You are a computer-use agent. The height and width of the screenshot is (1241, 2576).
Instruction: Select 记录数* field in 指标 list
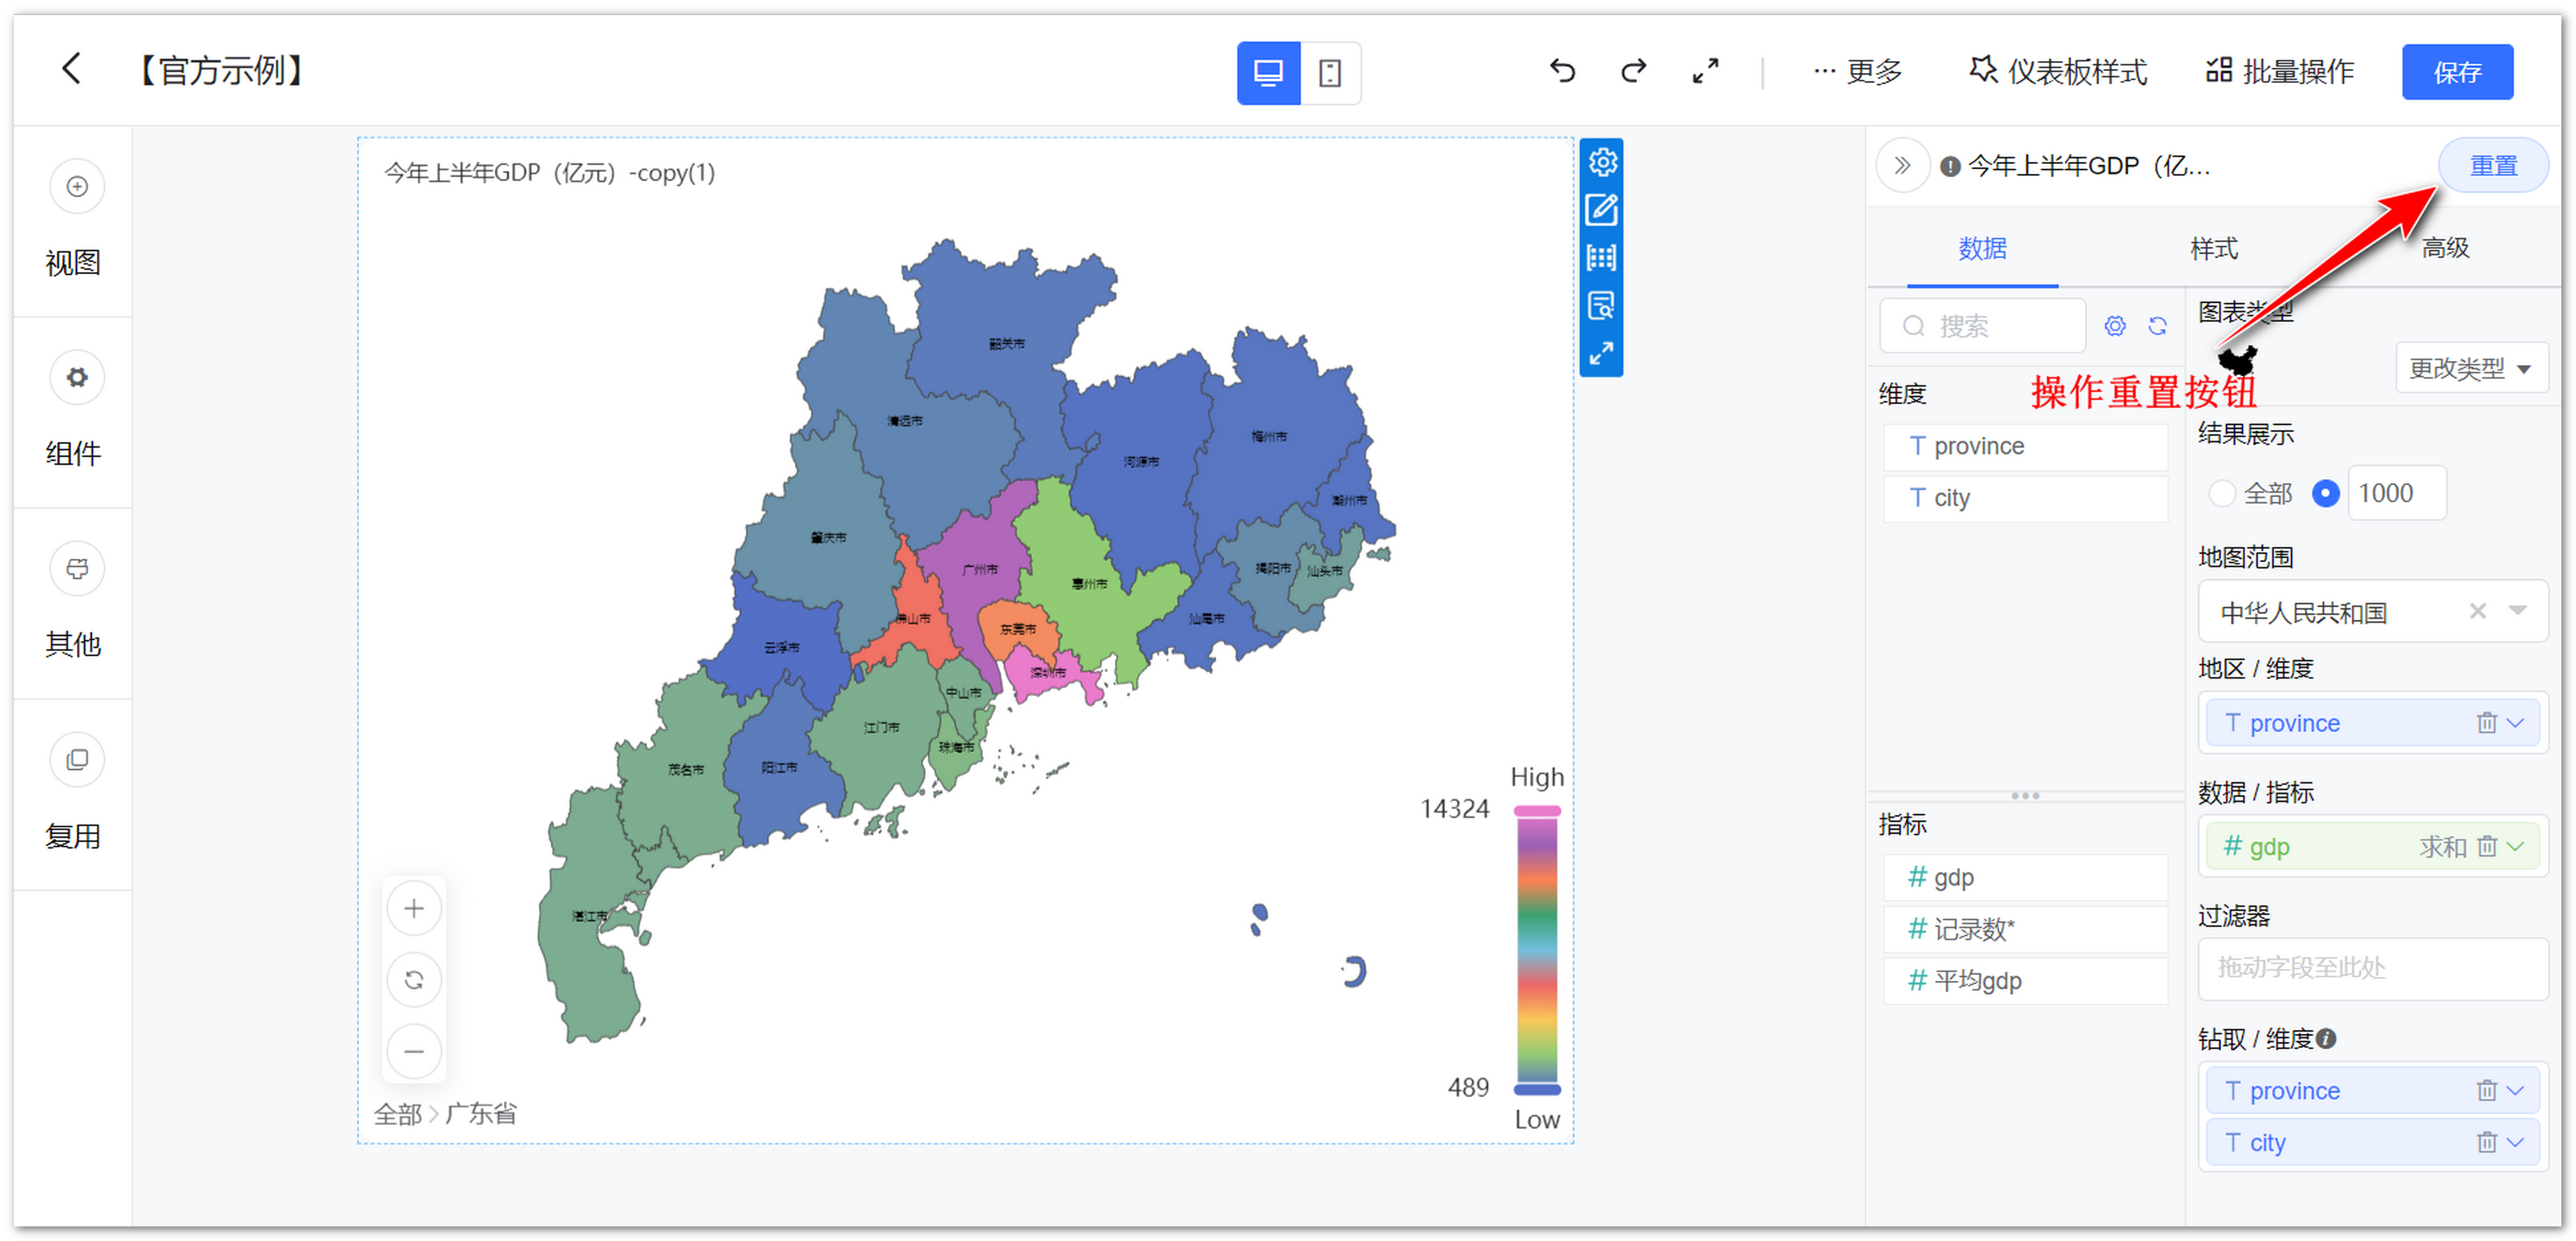[x=2025, y=930]
